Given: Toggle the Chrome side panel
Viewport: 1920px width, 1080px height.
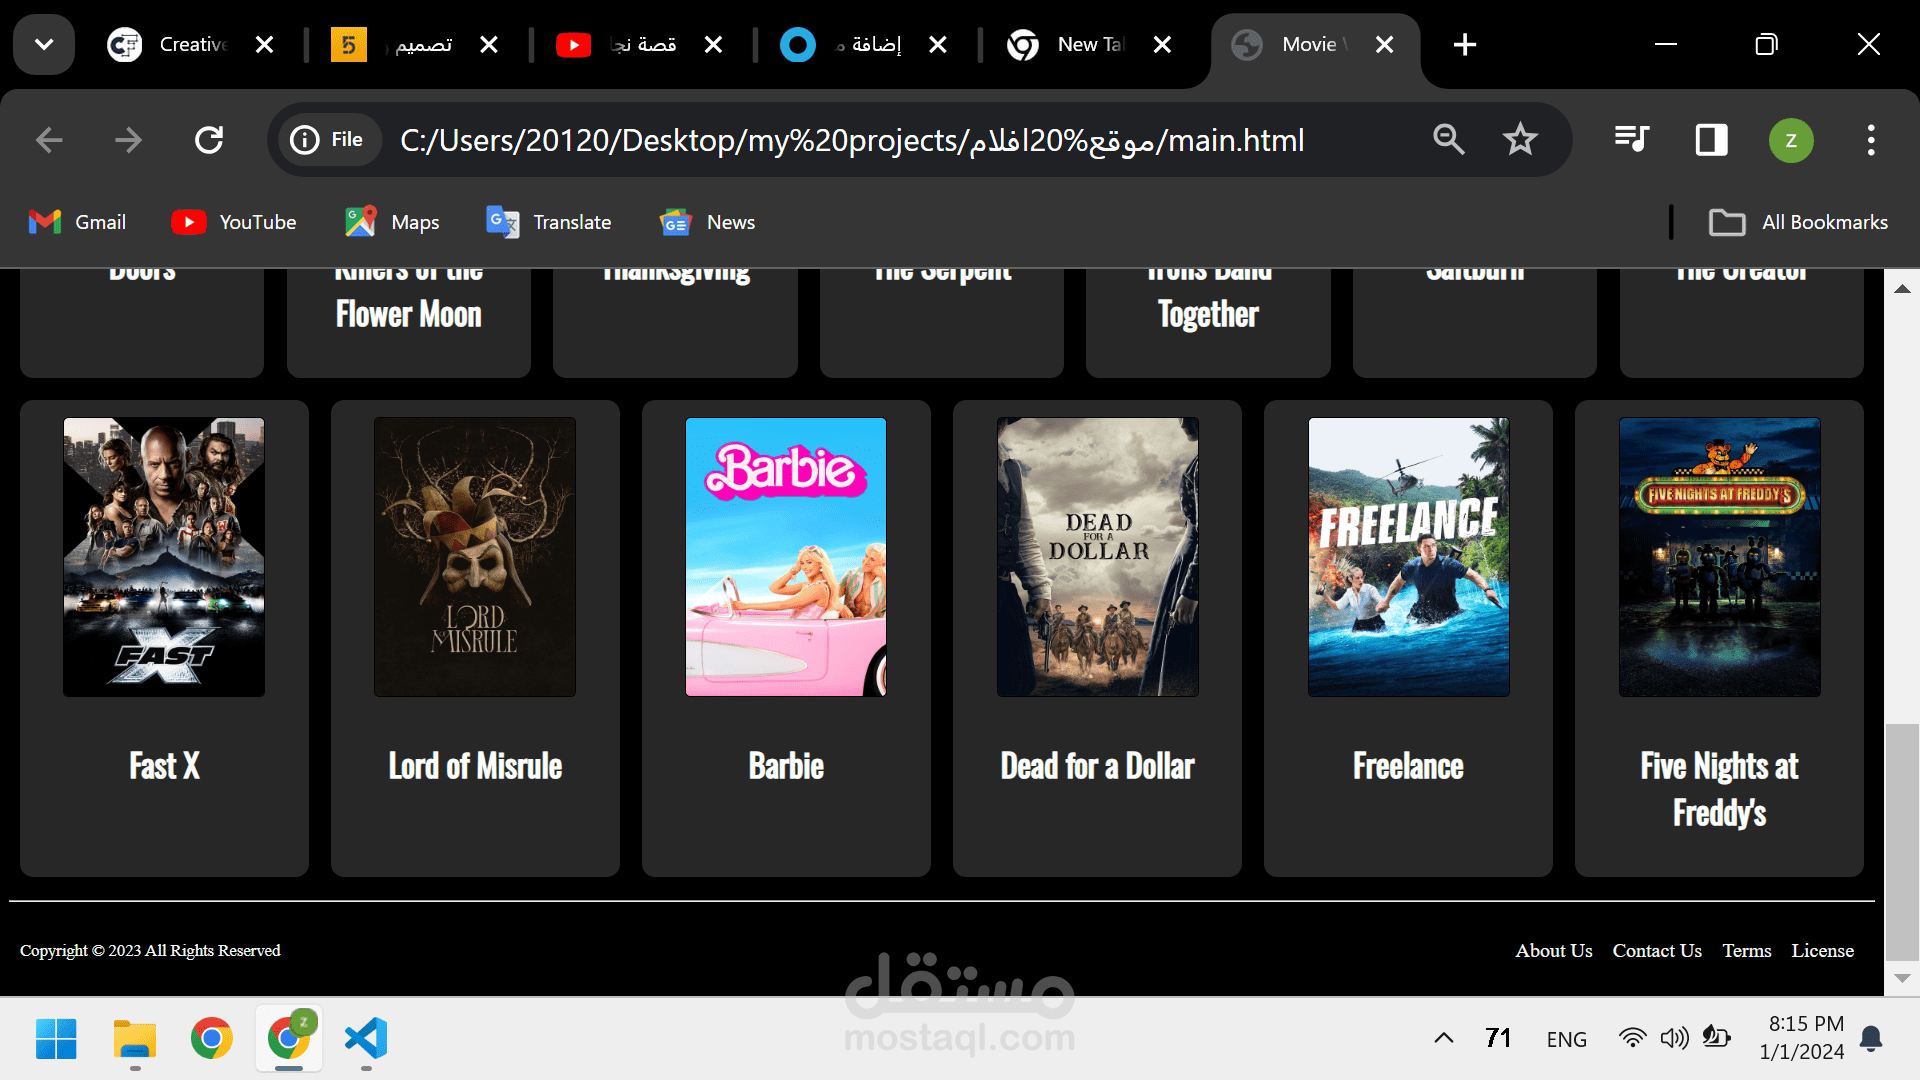Looking at the screenshot, I should pyautogui.click(x=1711, y=140).
